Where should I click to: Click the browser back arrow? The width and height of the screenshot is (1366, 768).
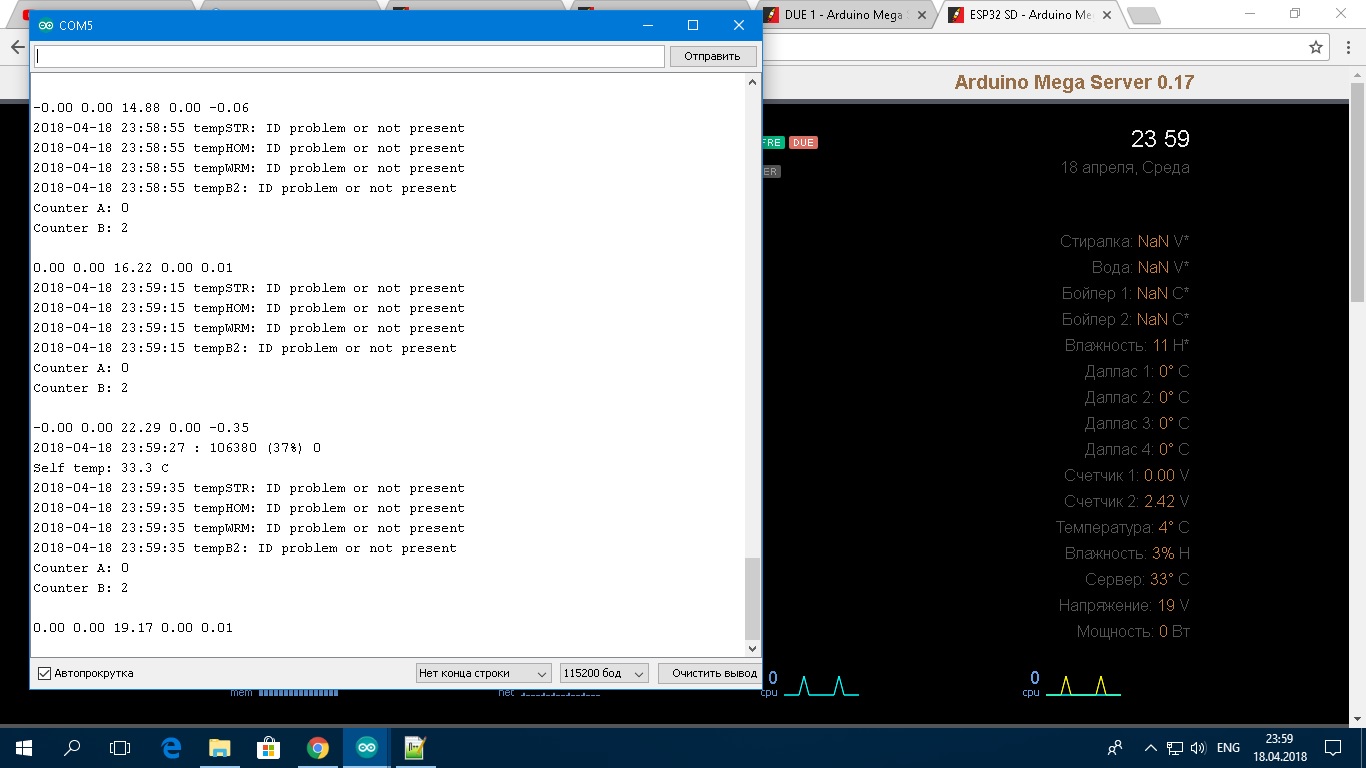(x=17, y=47)
